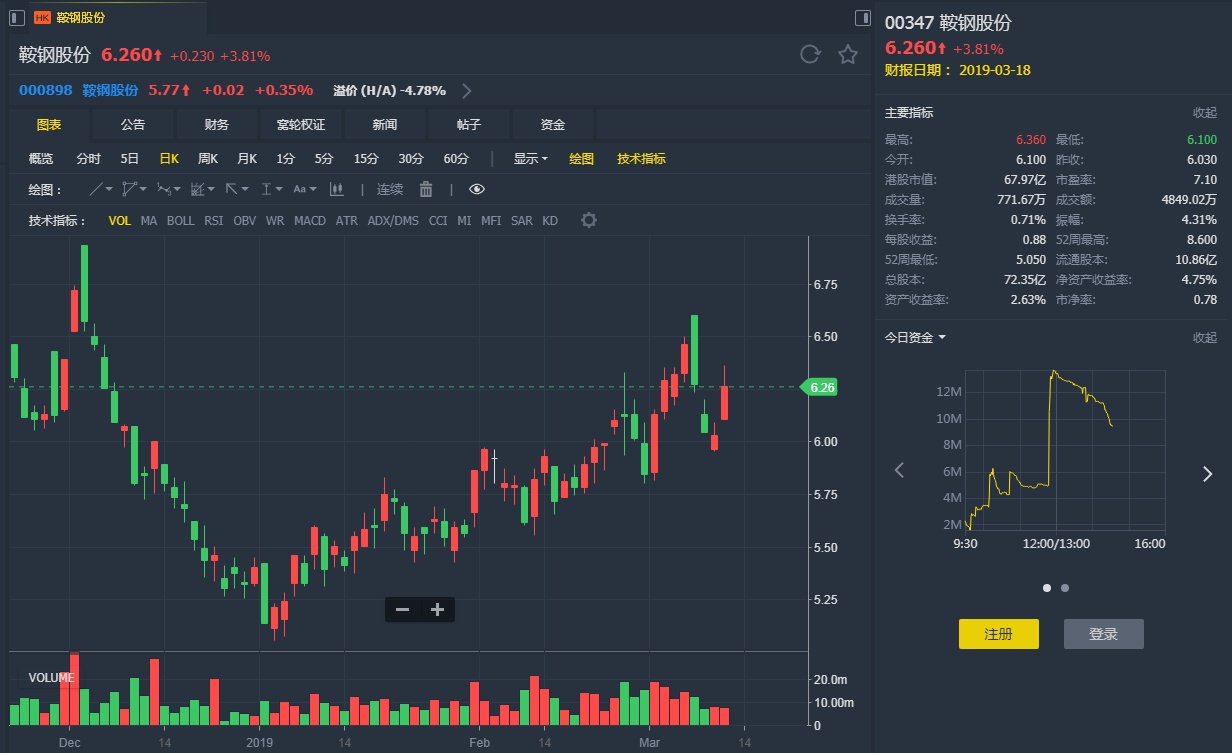The width and height of the screenshot is (1232, 753).
Task: Enable the ADX/DMS indicator
Action: [x=393, y=220]
